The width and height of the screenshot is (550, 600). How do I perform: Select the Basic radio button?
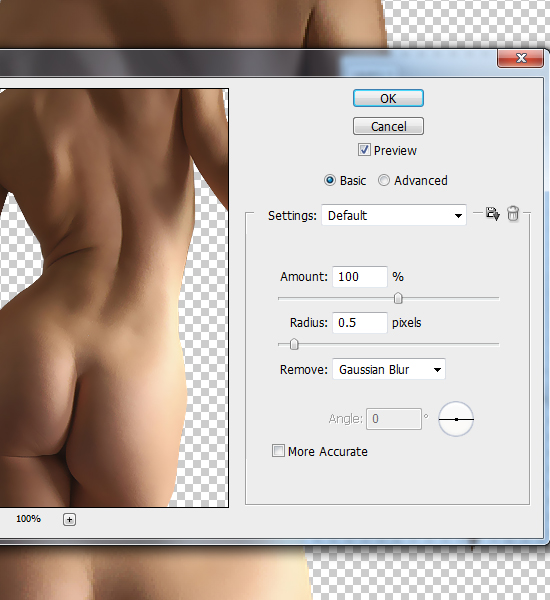330,180
